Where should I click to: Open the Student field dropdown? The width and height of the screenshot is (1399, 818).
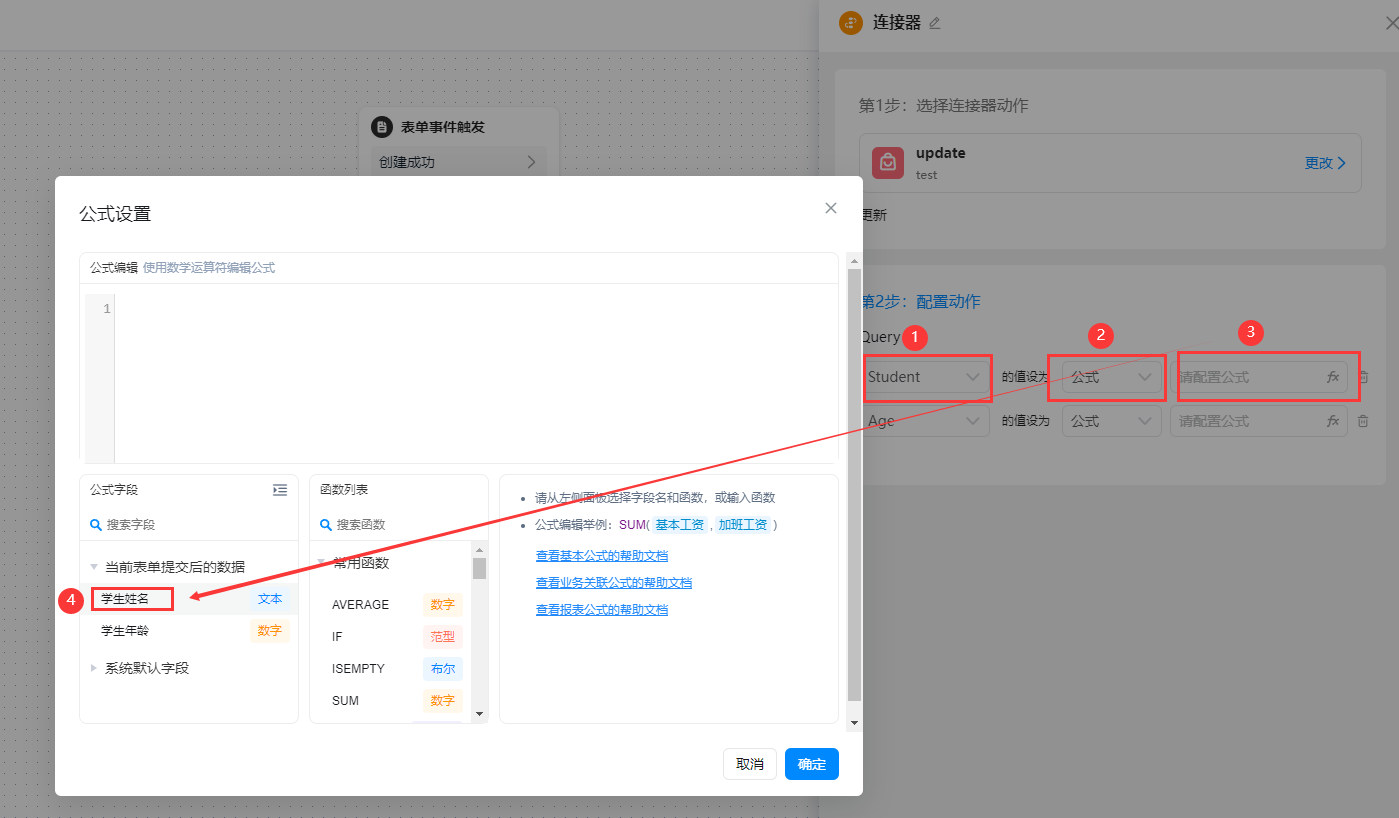click(926, 377)
